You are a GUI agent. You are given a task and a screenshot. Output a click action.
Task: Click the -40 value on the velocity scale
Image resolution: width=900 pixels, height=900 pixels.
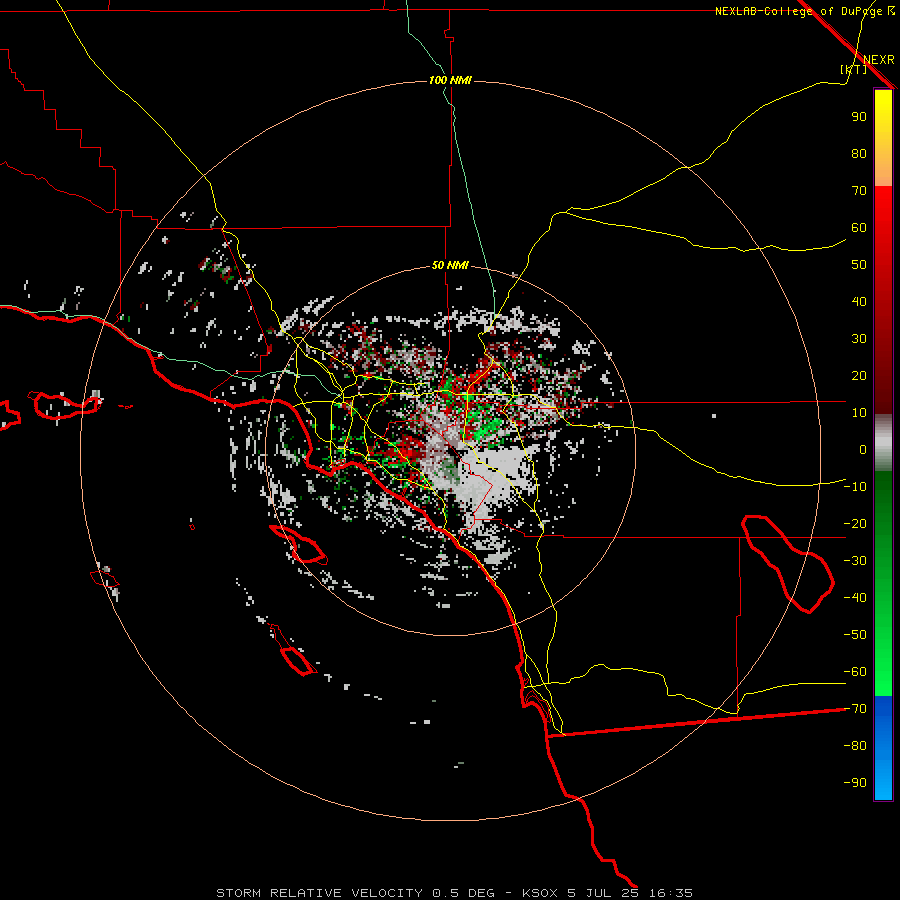tap(855, 598)
